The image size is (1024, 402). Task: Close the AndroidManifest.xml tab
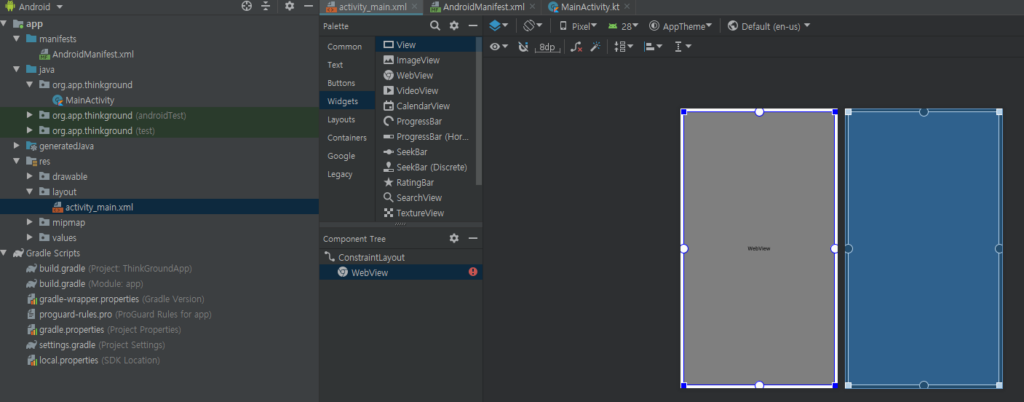coord(533,7)
